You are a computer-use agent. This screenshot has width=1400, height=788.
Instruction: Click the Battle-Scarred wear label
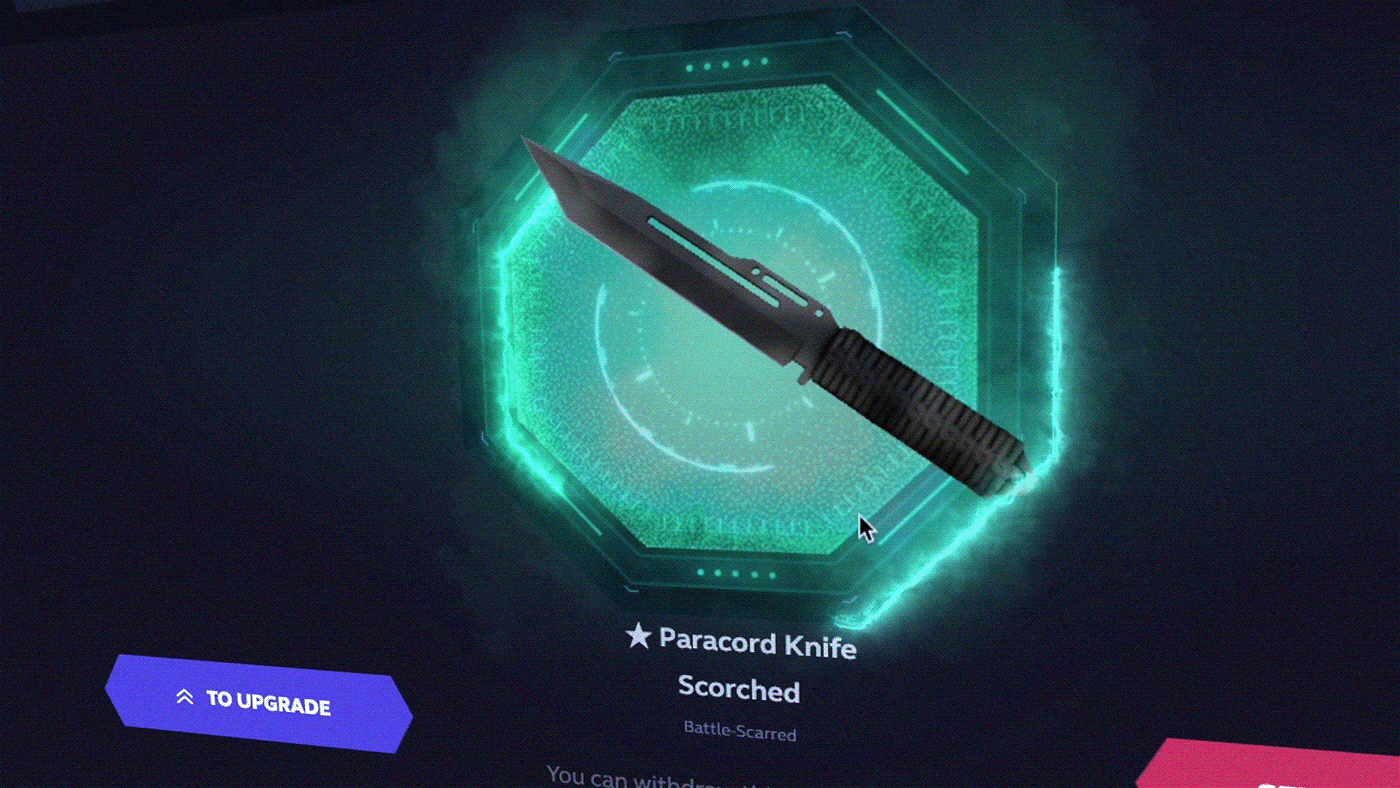click(740, 731)
